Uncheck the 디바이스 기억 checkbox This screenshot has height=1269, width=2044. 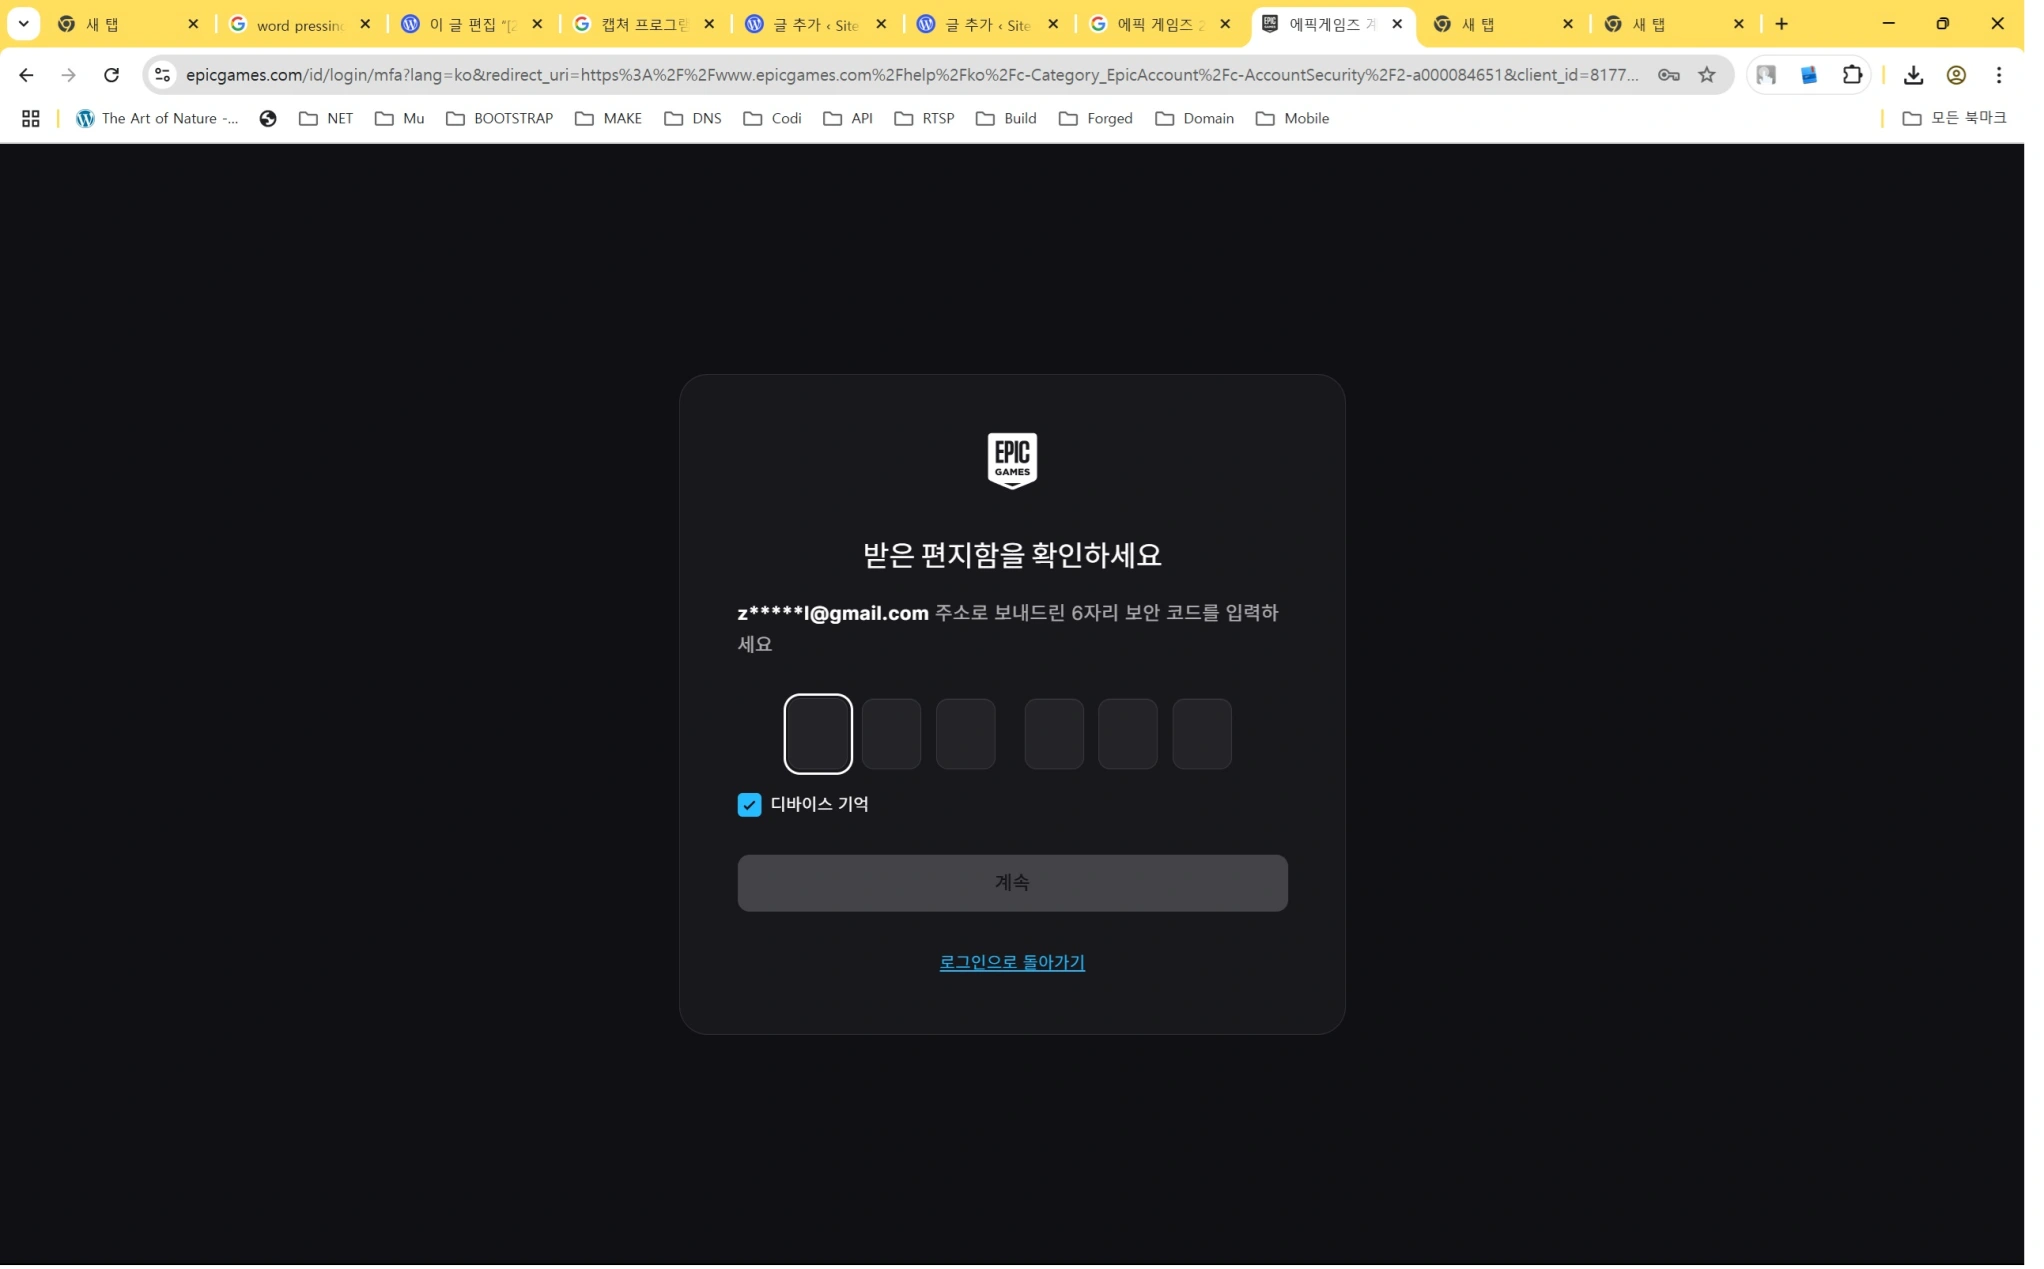click(749, 804)
